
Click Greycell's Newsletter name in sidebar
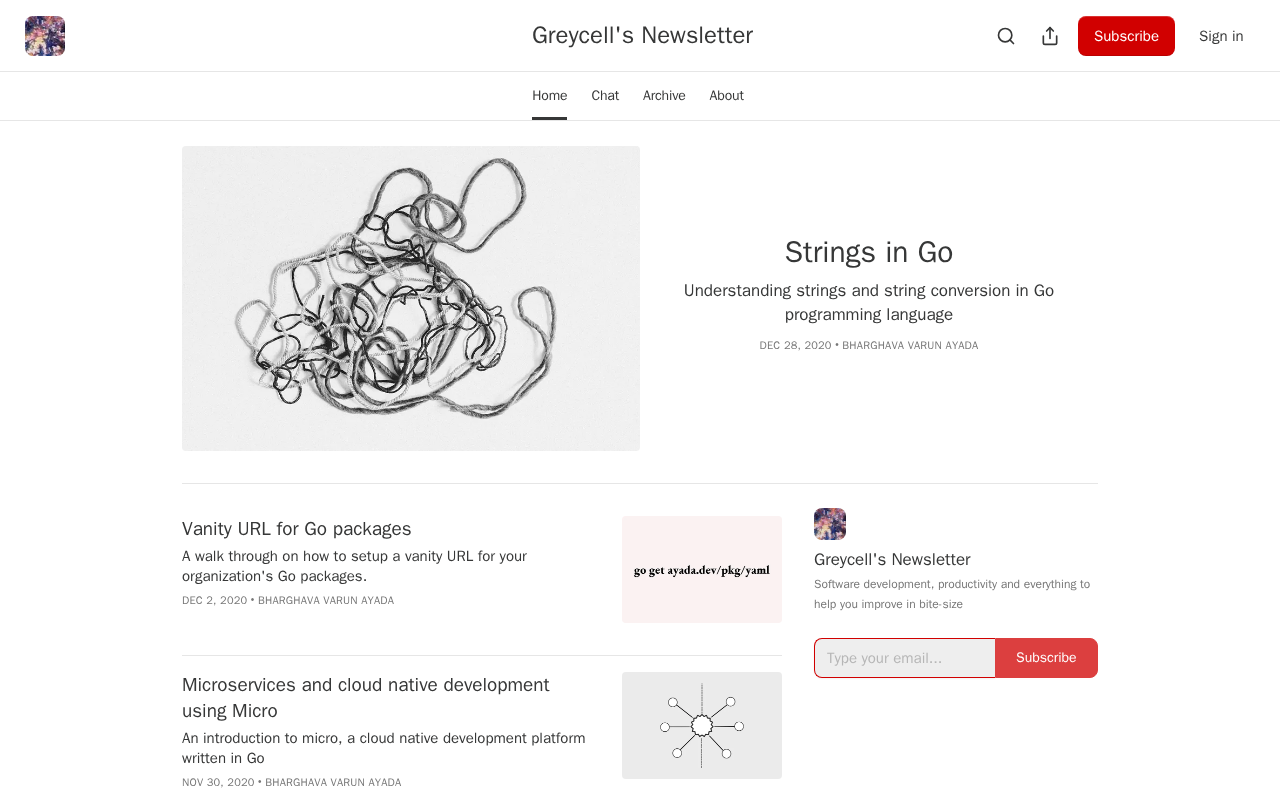(892, 560)
